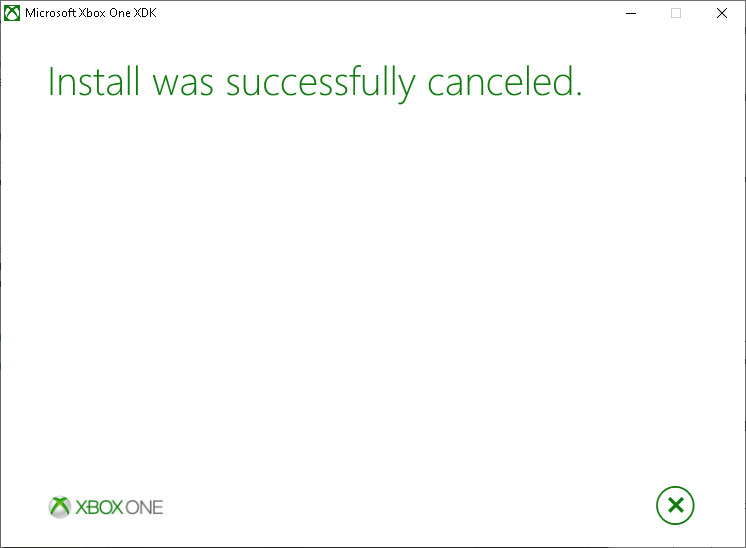The image size is (746, 548).
Task: Click the word "canceled." in the heading
Action: tap(505, 83)
